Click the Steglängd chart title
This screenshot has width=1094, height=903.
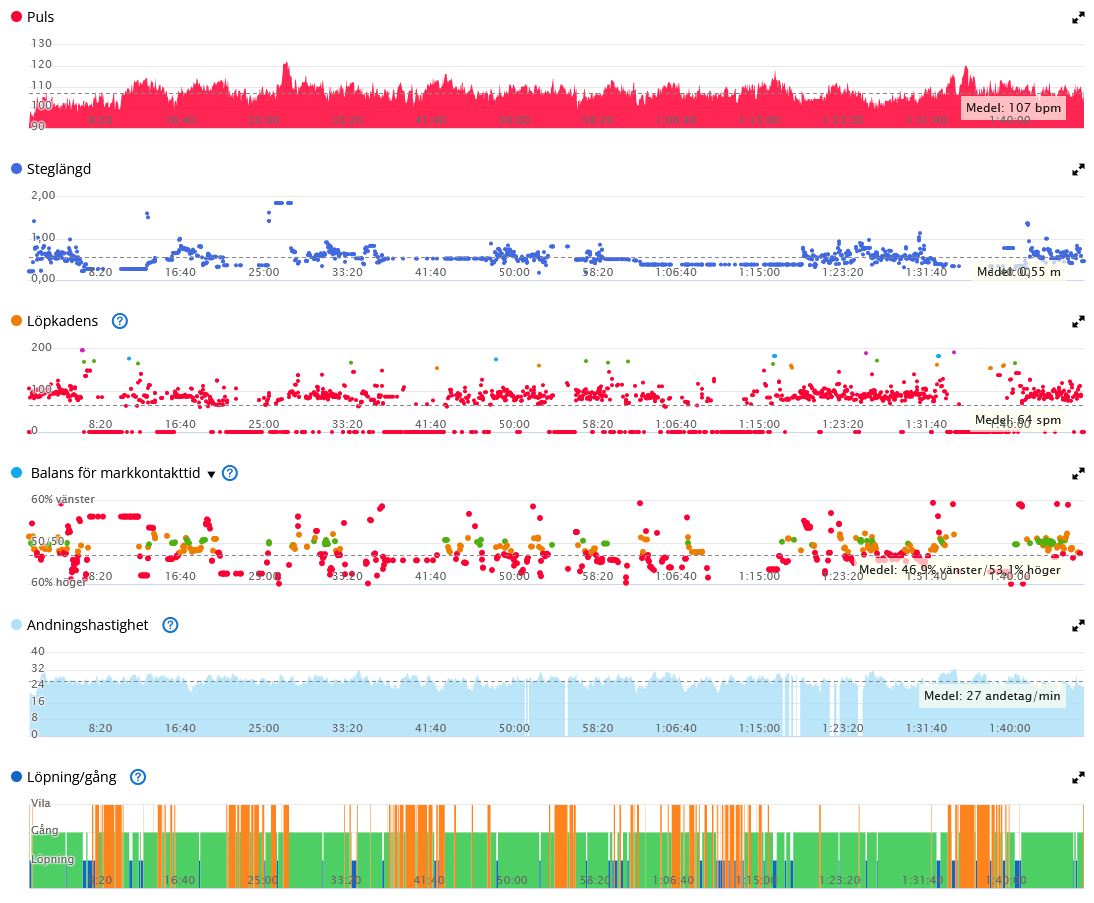59,169
